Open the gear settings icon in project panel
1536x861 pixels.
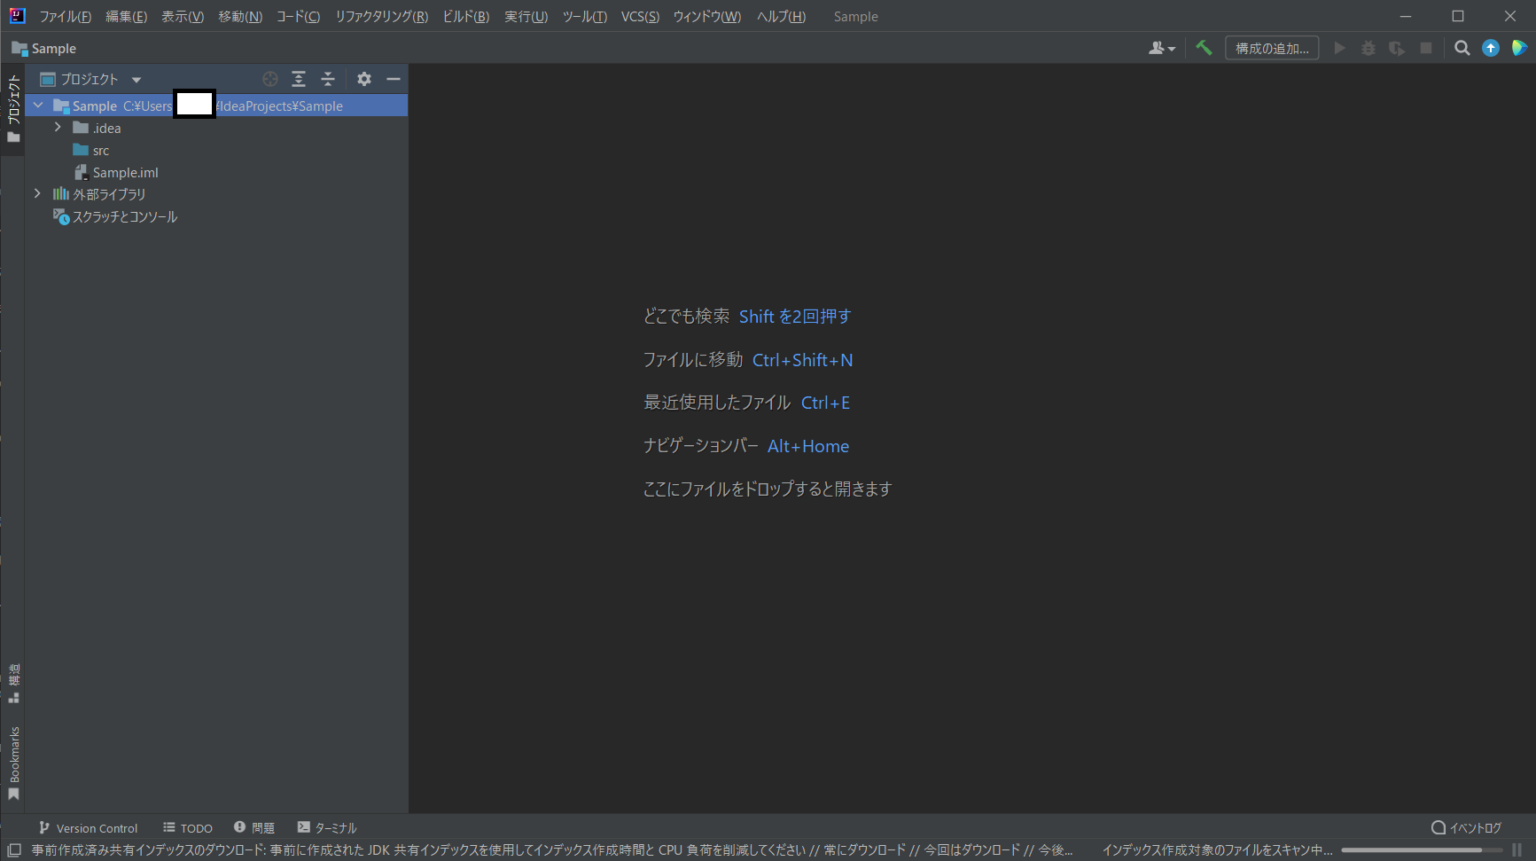point(363,78)
